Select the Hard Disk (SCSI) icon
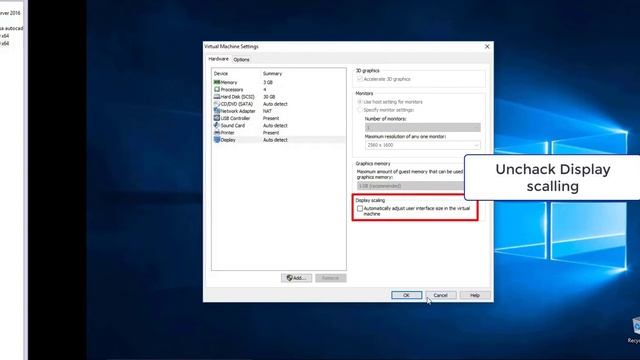 pos(217,97)
